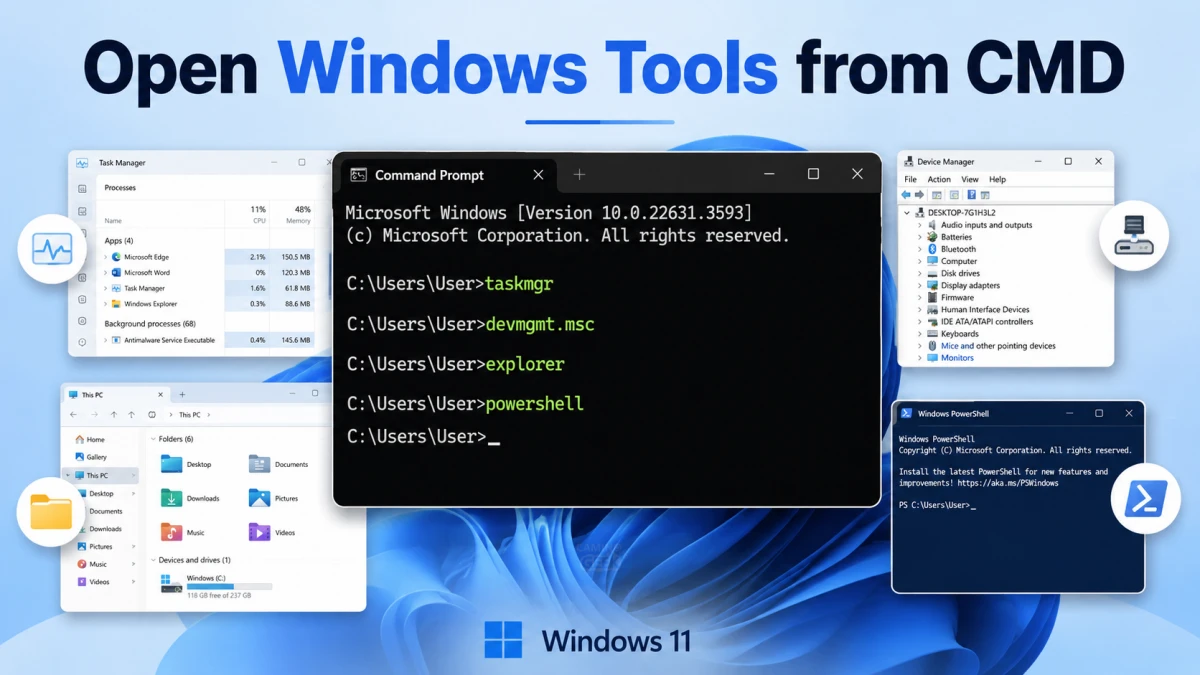The height and width of the screenshot is (675, 1200).
Task: Click the Bluetooth device icon in Device Manager
Action: pyautogui.click(x=932, y=249)
